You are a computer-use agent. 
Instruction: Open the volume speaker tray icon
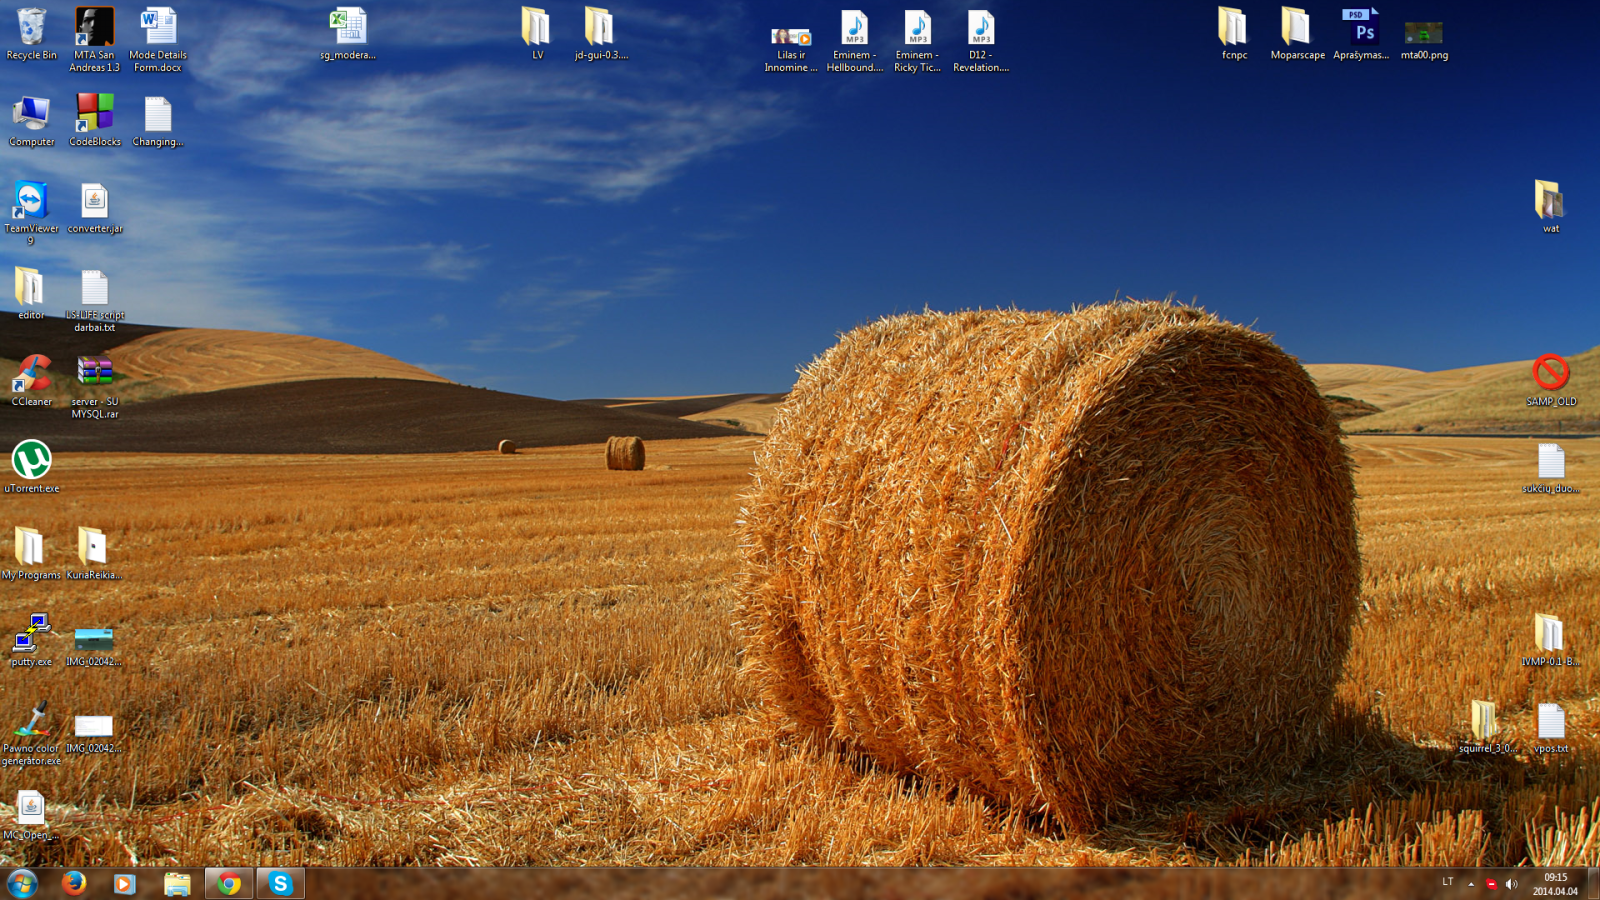click(1511, 884)
